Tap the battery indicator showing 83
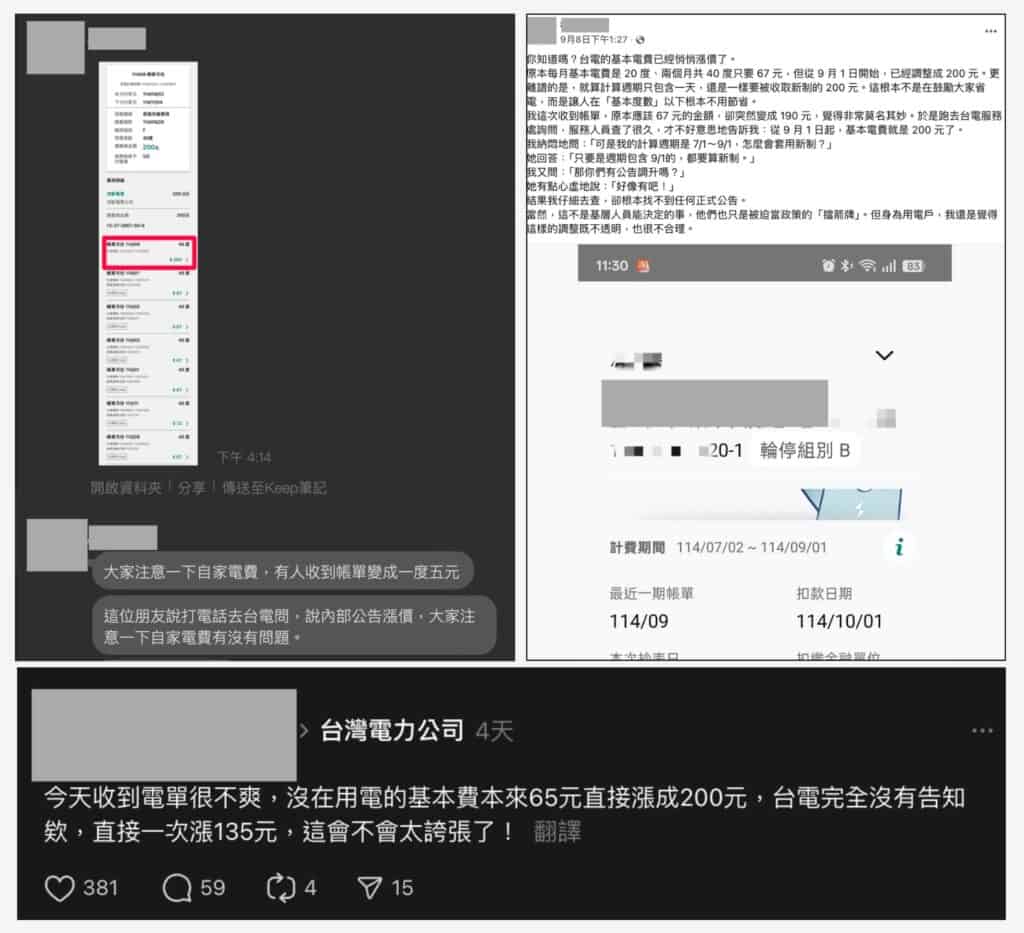 click(x=913, y=266)
